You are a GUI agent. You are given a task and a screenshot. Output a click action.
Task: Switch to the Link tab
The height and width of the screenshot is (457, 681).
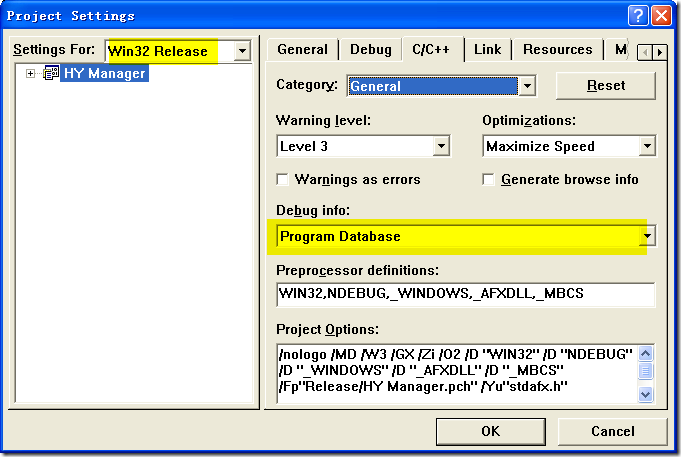click(x=487, y=50)
